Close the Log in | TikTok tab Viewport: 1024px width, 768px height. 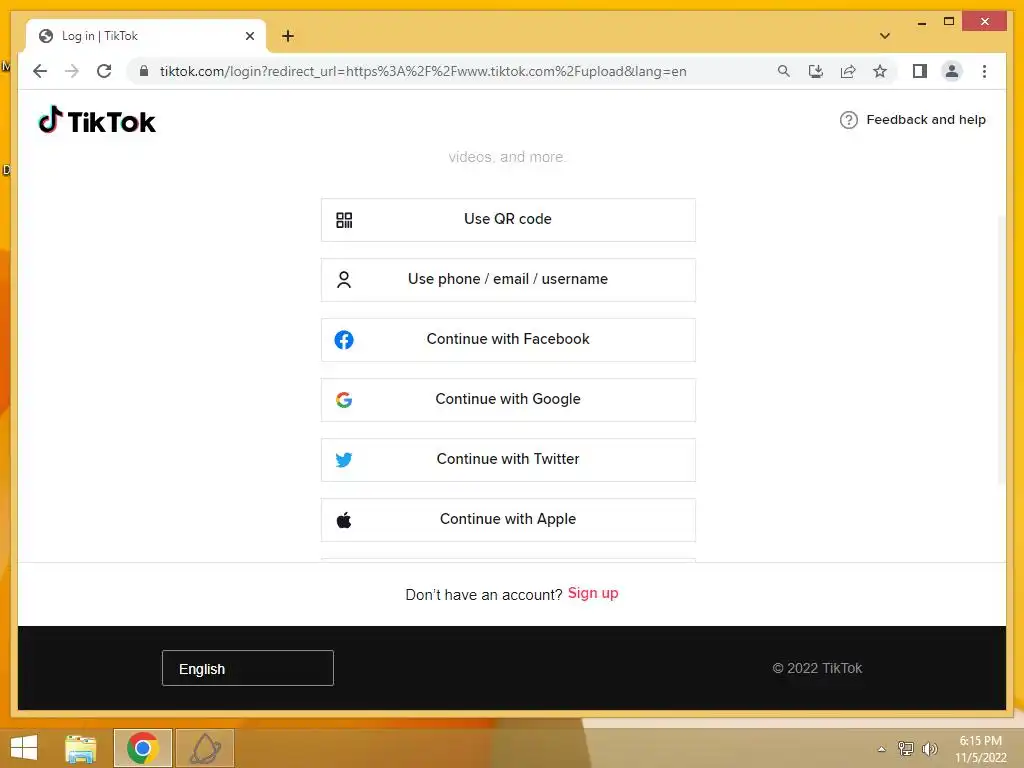[x=249, y=36]
